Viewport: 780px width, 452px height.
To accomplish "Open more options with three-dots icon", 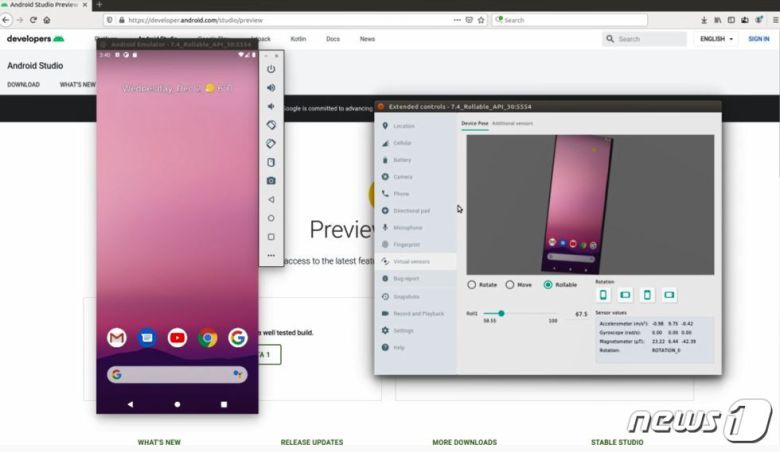I will pyautogui.click(x=271, y=255).
